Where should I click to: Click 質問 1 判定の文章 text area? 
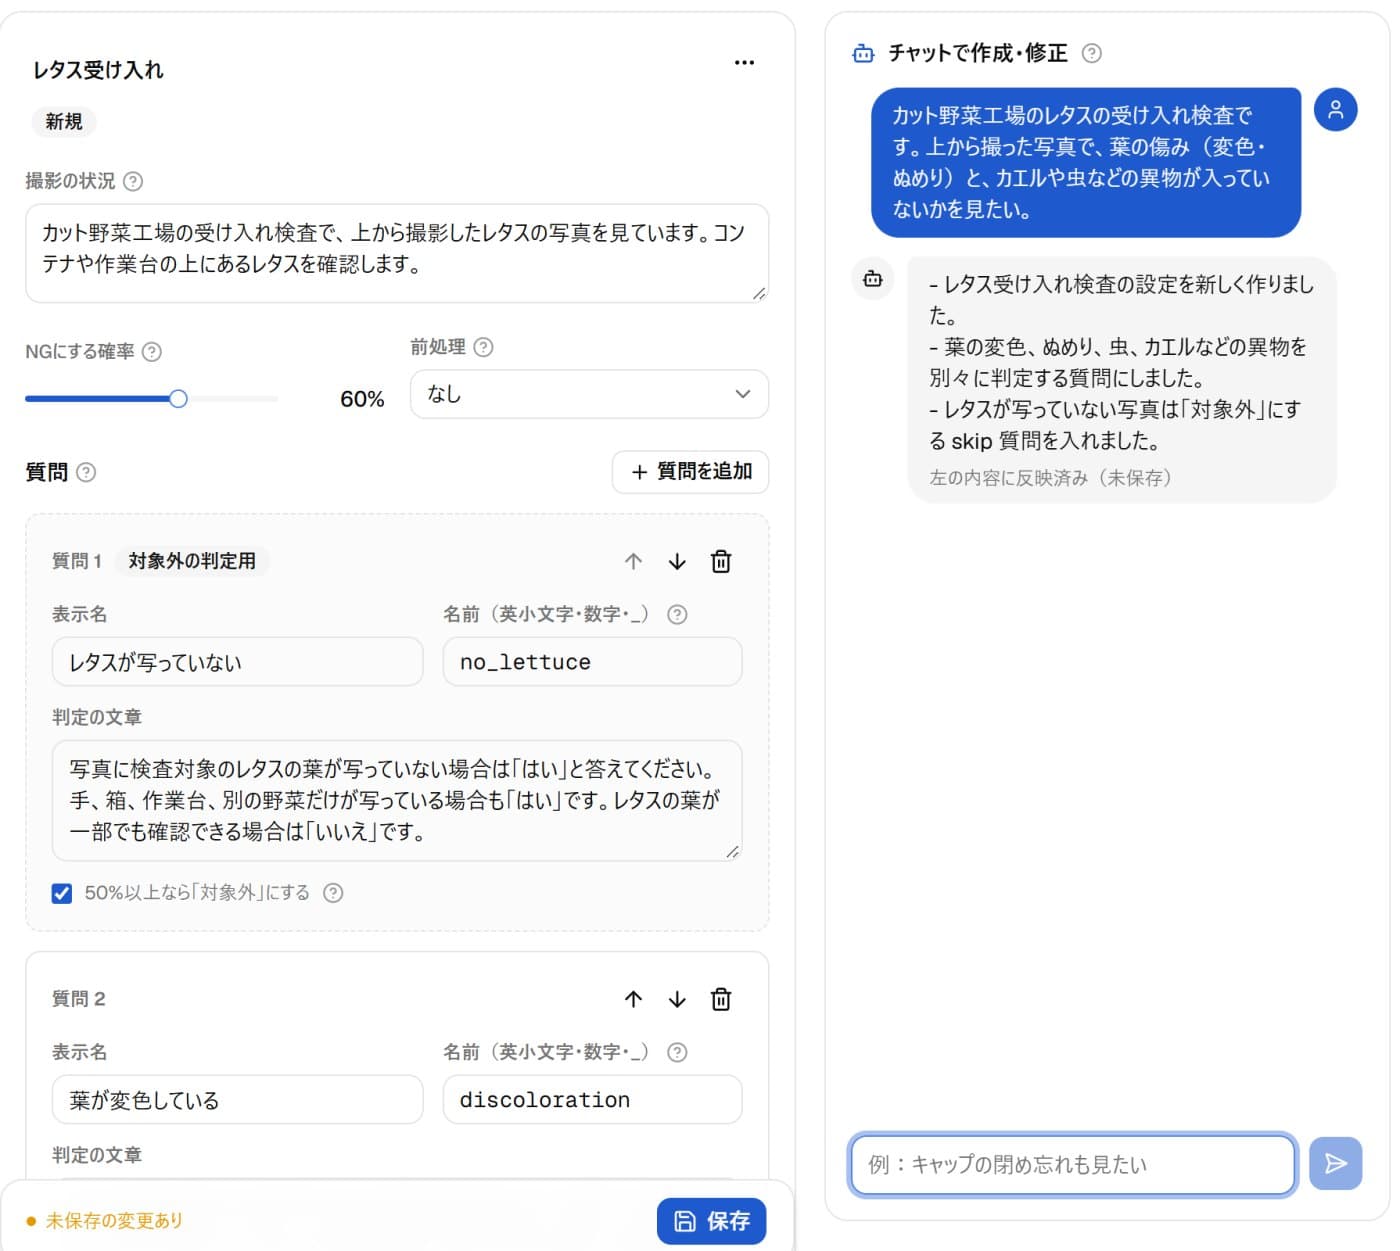pyautogui.click(x=397, y=800)
